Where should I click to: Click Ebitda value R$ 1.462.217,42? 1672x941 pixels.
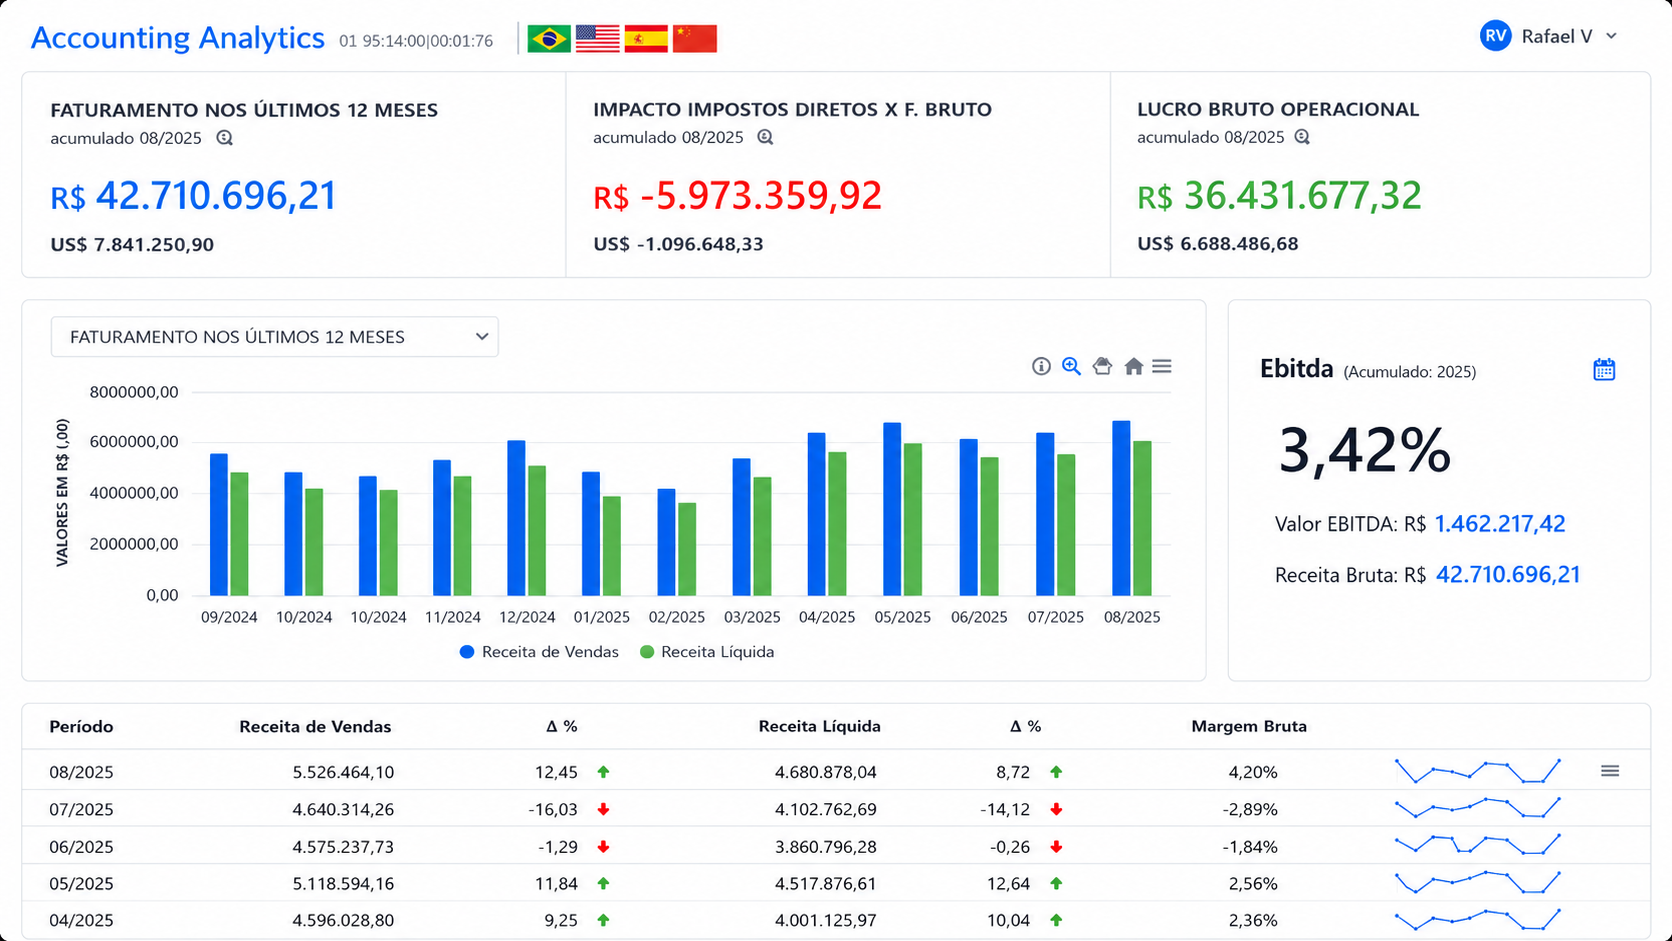(x=1499, y=524)
